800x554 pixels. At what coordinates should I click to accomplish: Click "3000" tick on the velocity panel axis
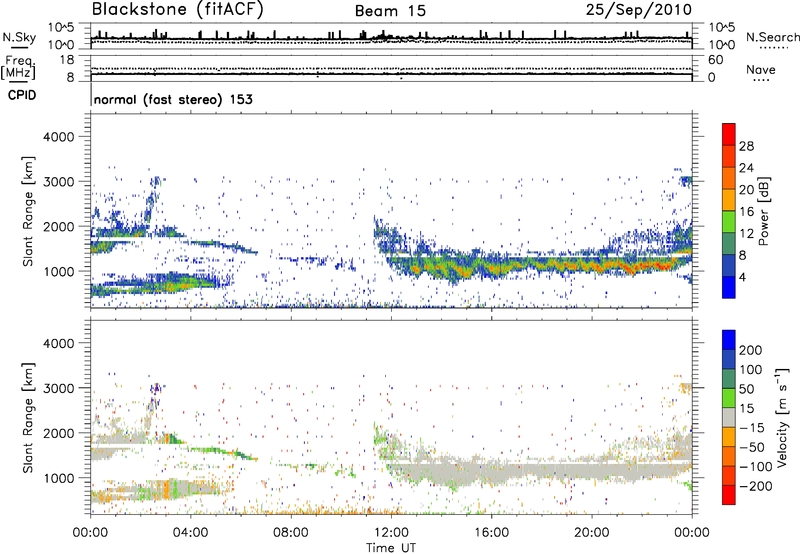coord(58,388)
